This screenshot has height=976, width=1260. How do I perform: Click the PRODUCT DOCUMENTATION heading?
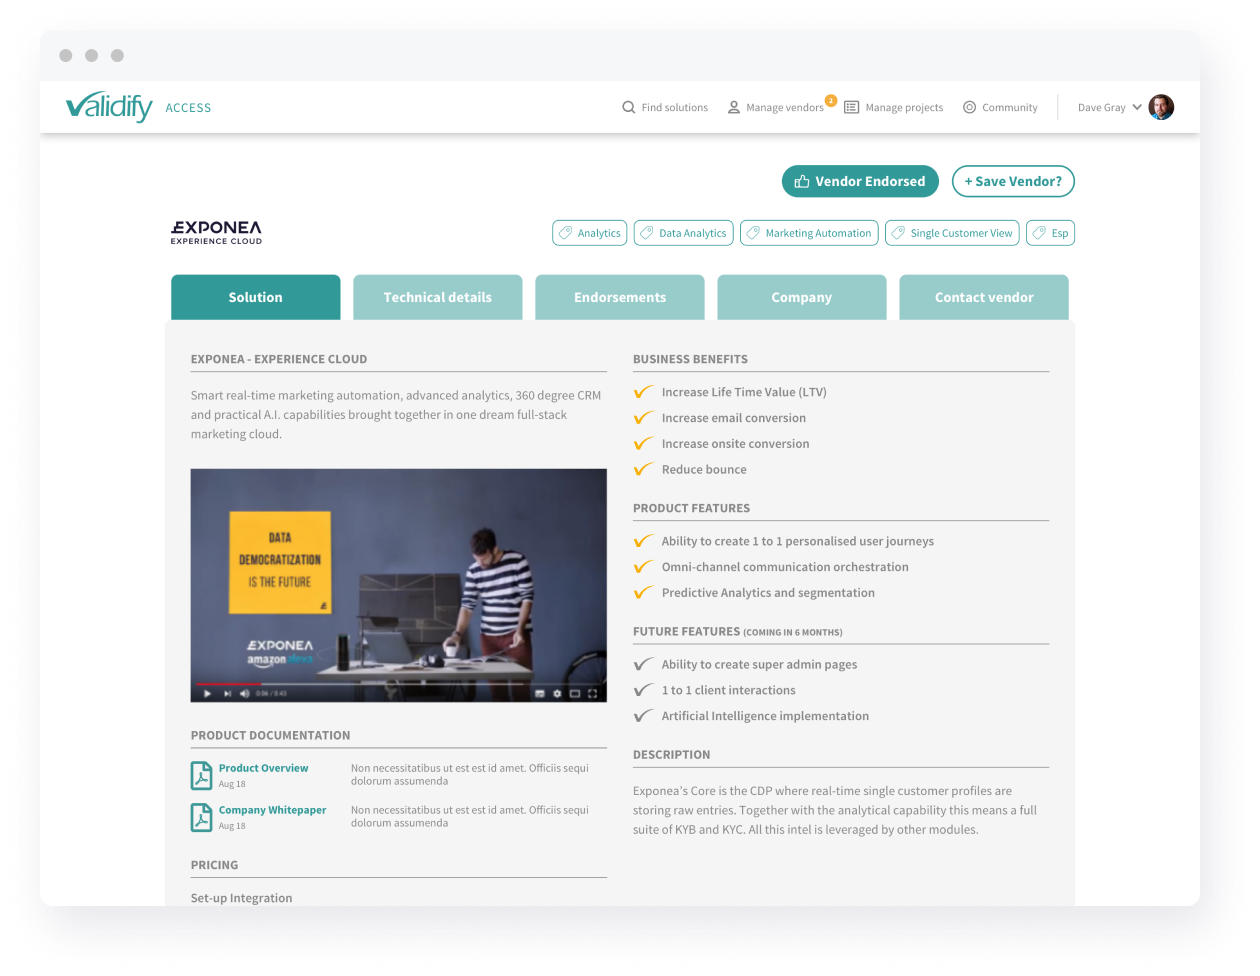[x=271, y=735]
